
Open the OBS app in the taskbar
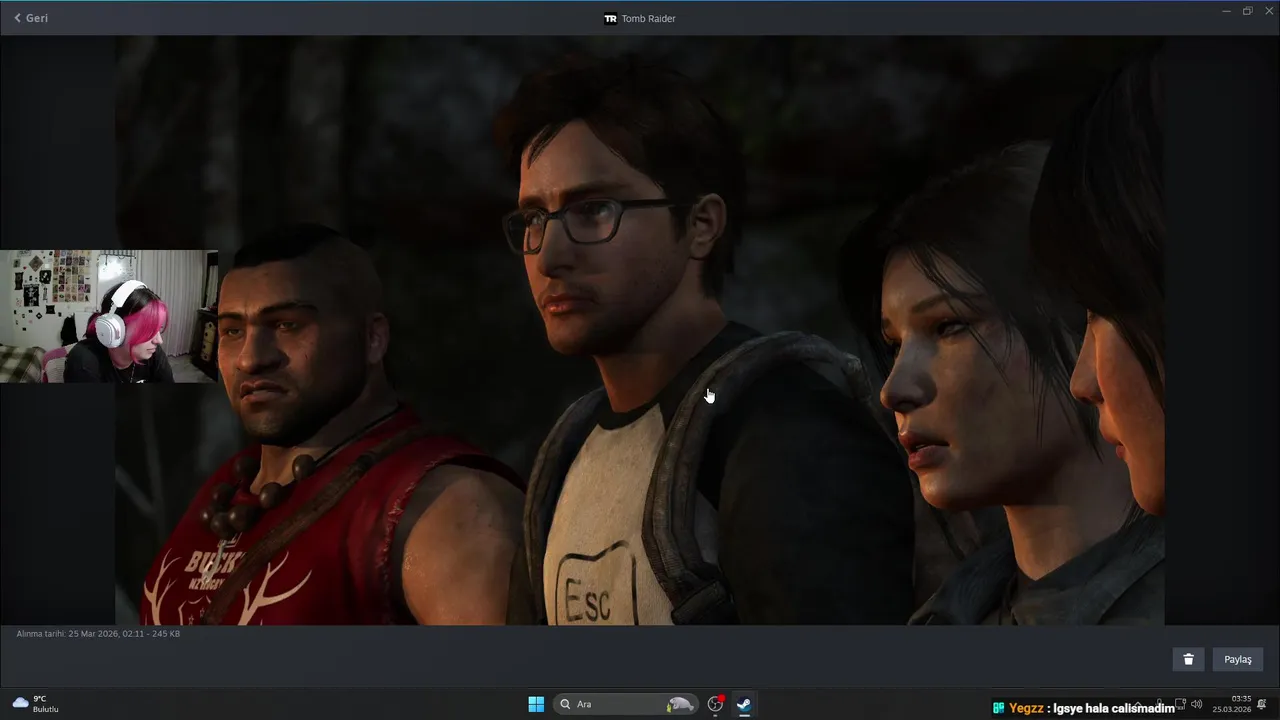tap(715, 704)
